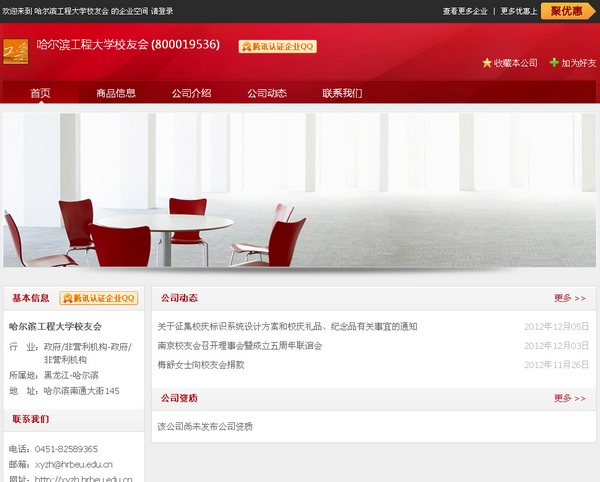Open the 公司介绍 tab
The width and height of the screenshot is (600, 482).
click(191, 93)
